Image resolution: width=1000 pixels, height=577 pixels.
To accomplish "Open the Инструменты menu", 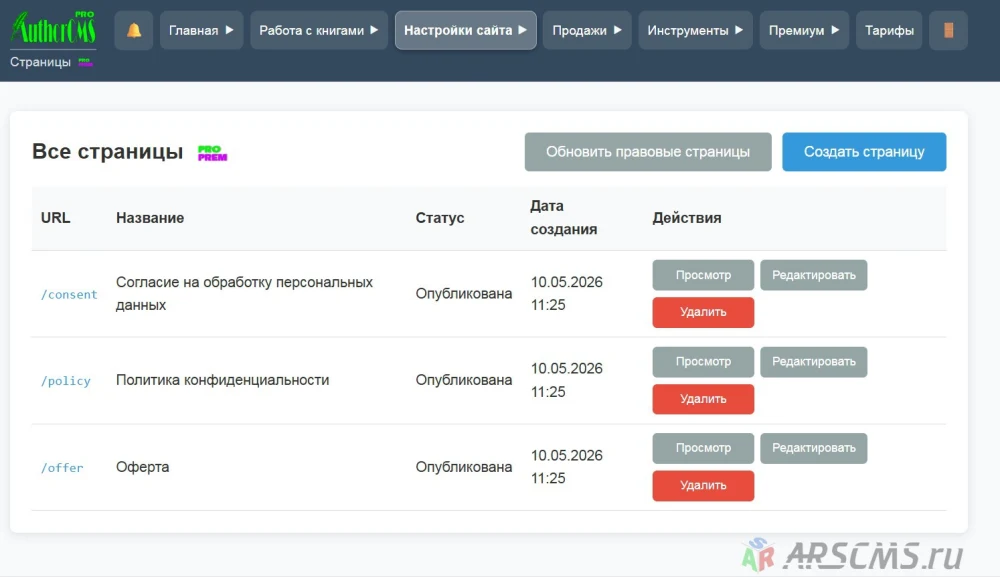I will 695,30.
